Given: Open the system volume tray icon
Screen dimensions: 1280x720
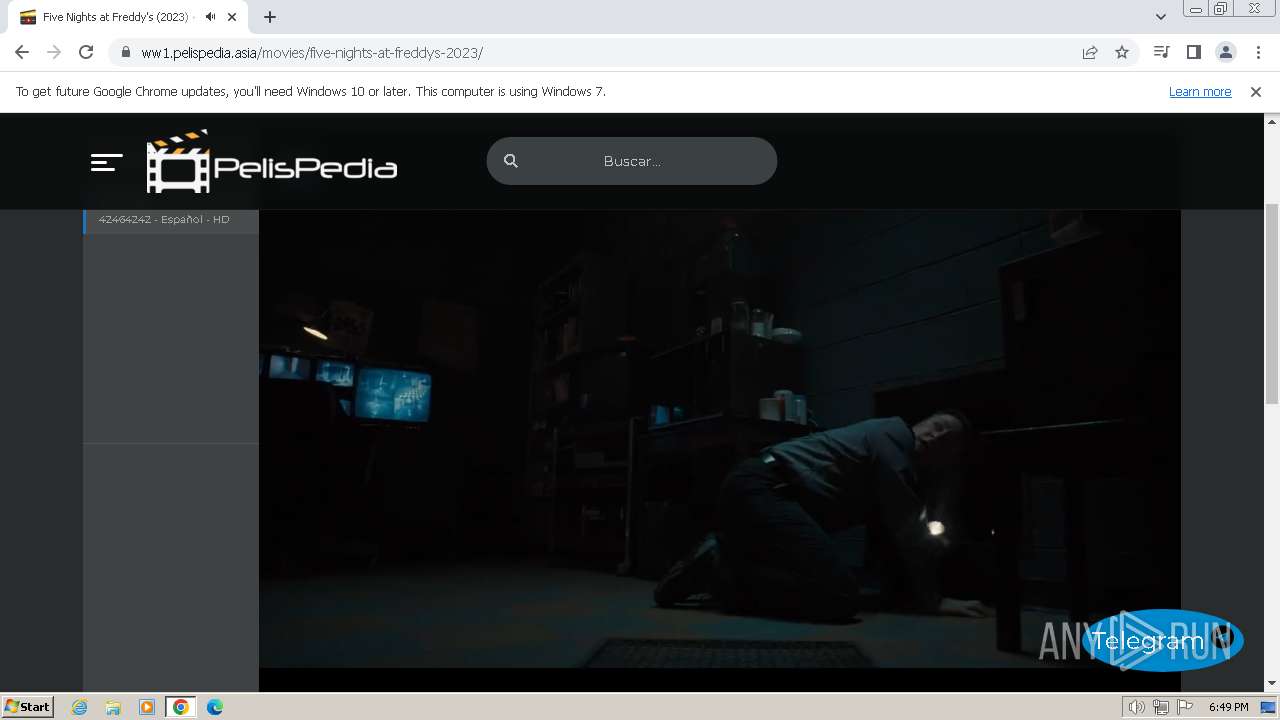Looking at the screenshot, I should (x=1136, y=707).
